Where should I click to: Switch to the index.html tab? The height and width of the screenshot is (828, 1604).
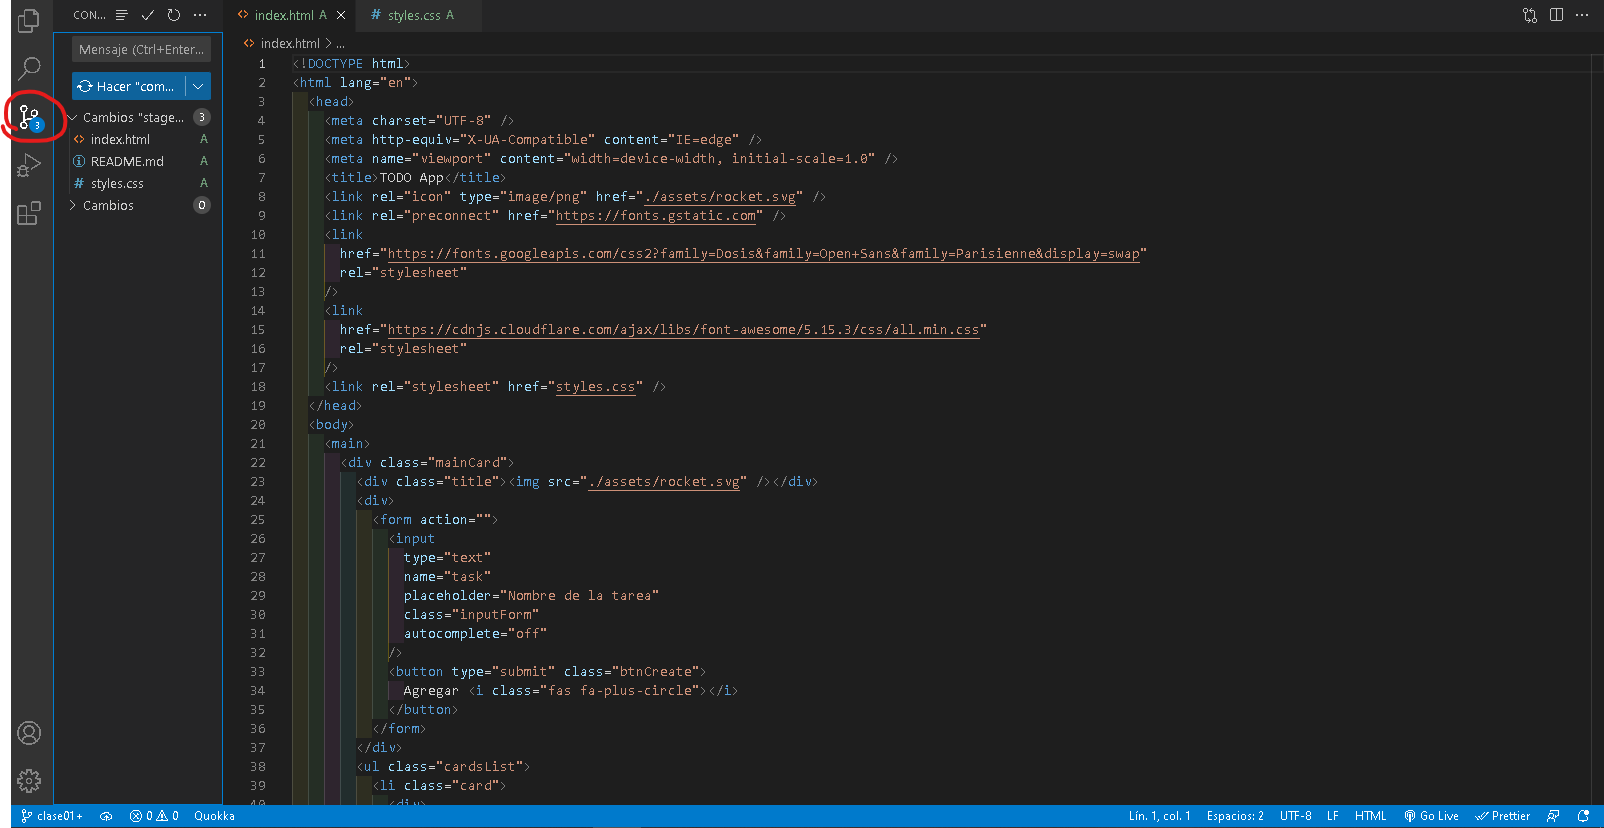click(x=283, y=15)
